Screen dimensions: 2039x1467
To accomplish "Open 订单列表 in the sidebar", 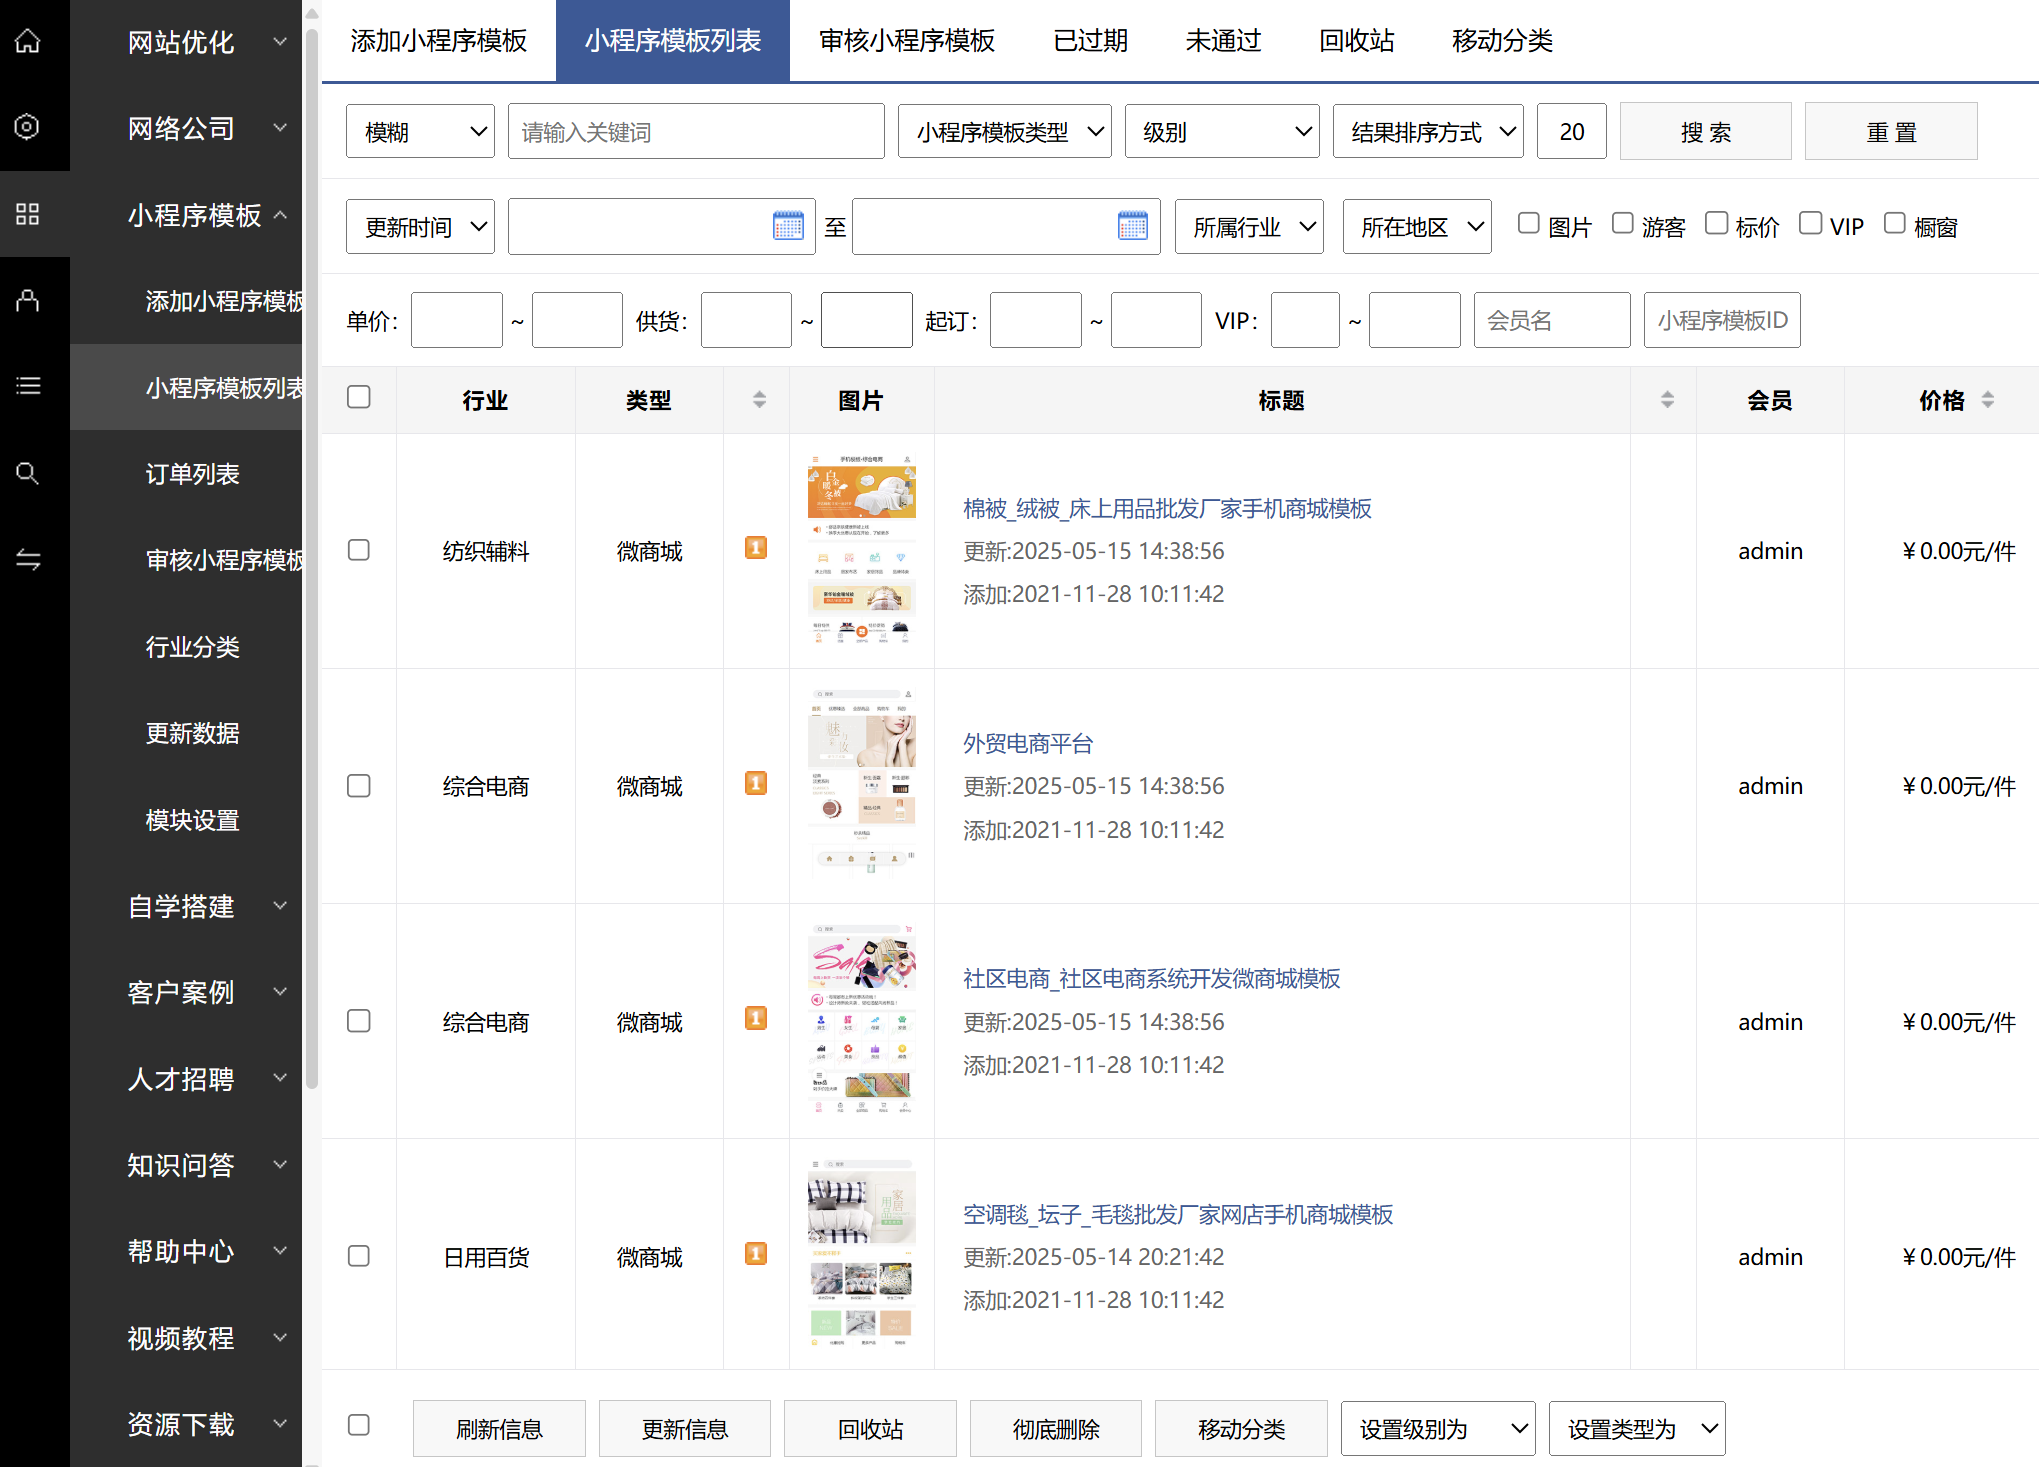I will click(192, 474).
